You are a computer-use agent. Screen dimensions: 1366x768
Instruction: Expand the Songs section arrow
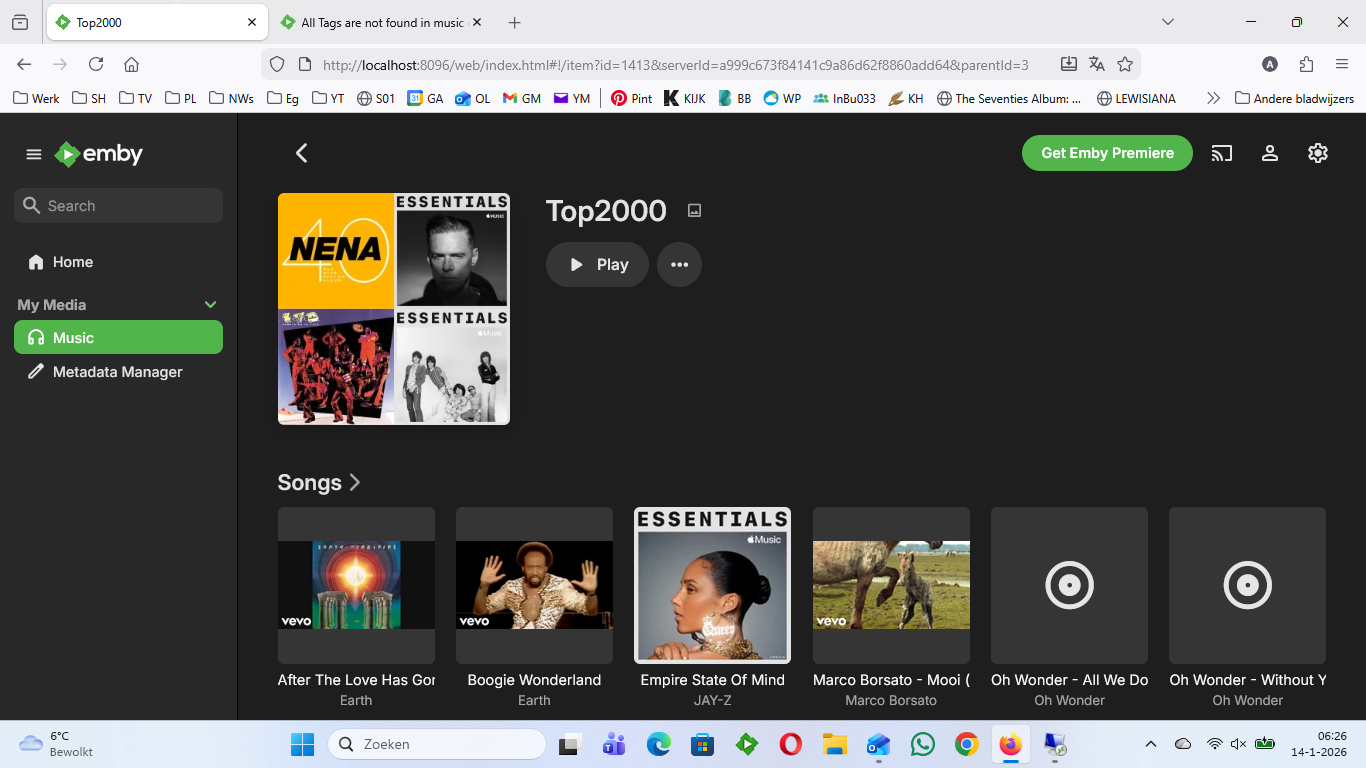(x=354, y=483)
